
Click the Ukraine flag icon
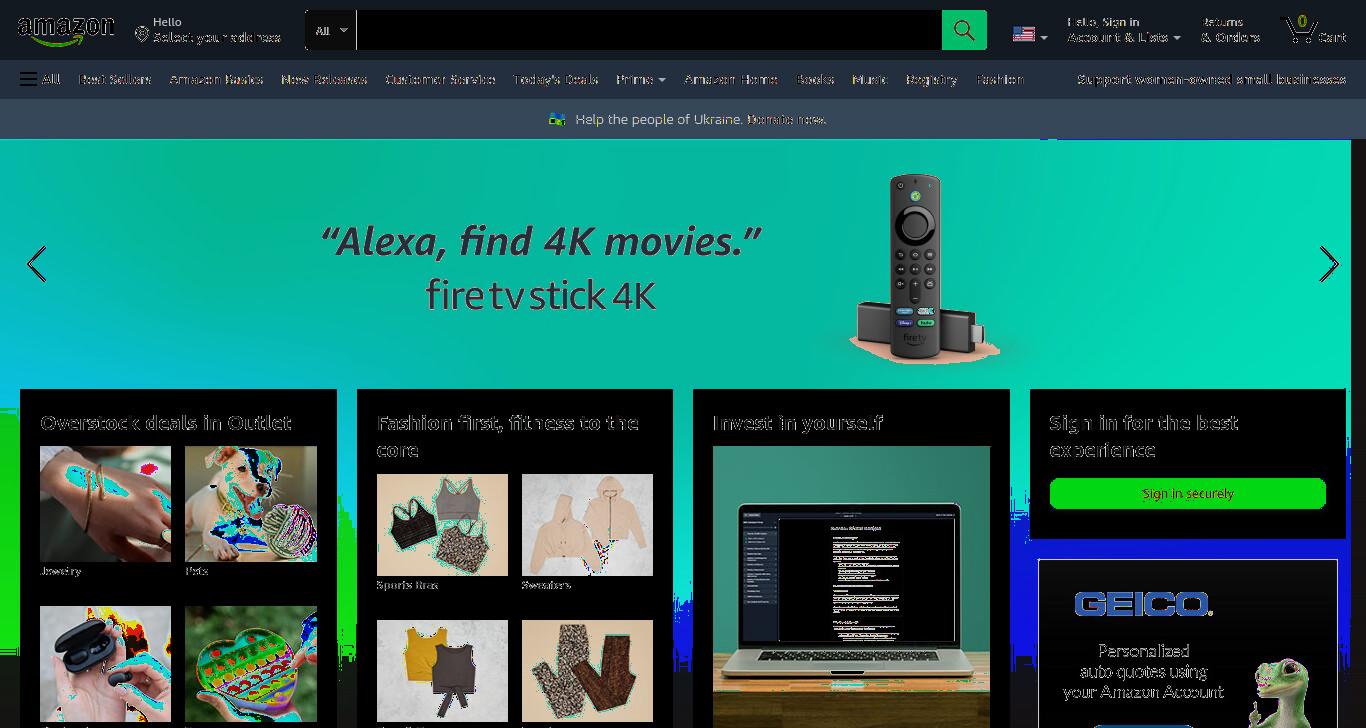(x=557, y=119)
